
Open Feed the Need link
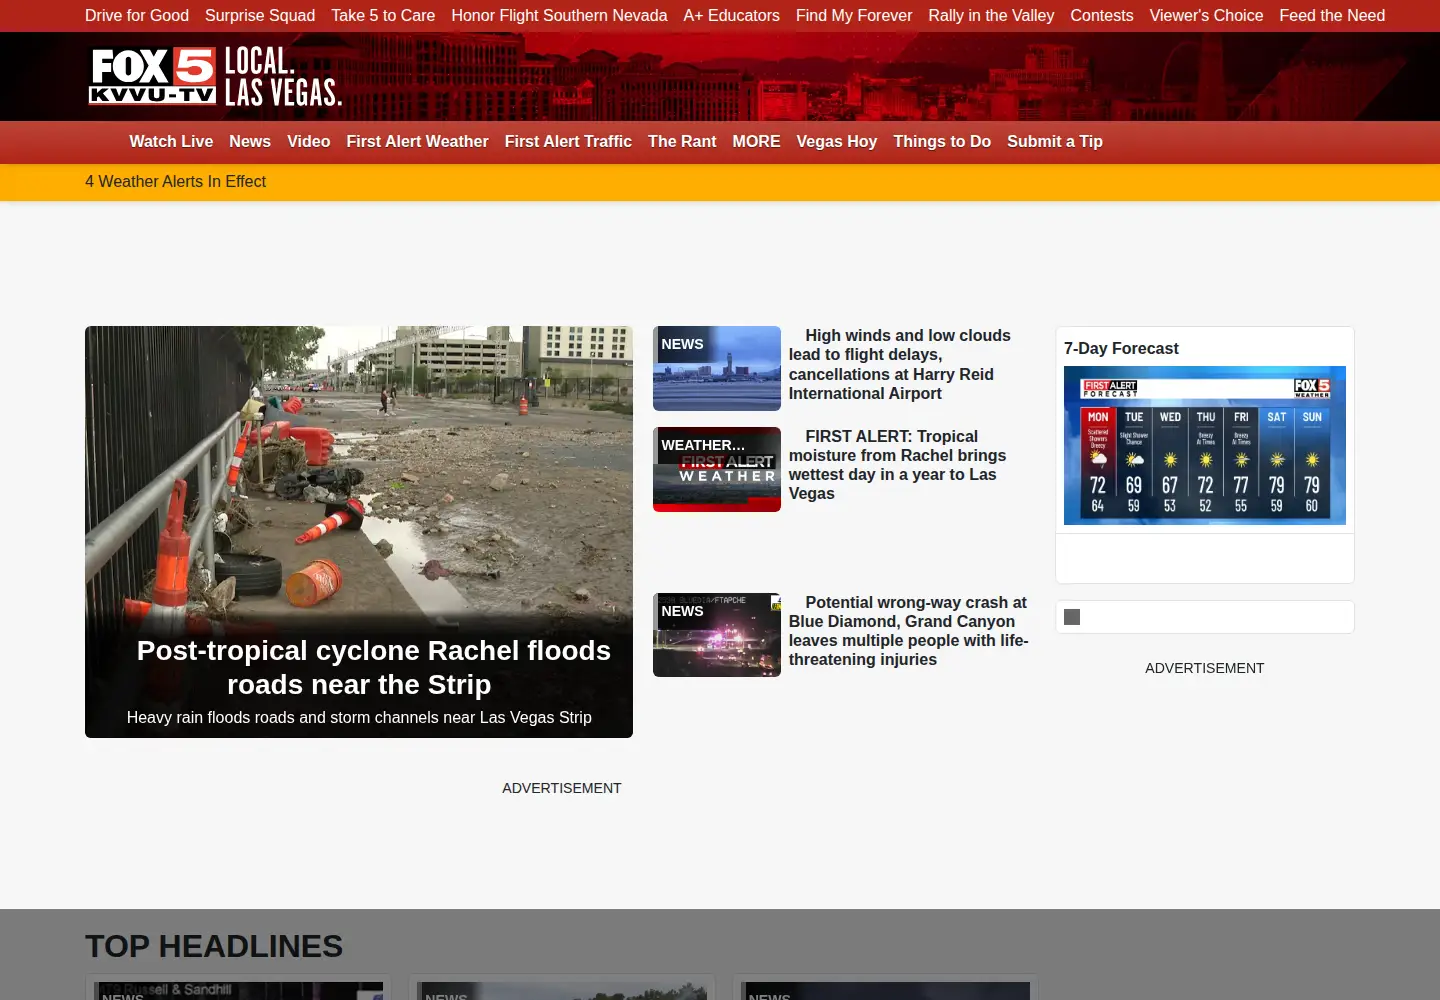click(1332, 16)
